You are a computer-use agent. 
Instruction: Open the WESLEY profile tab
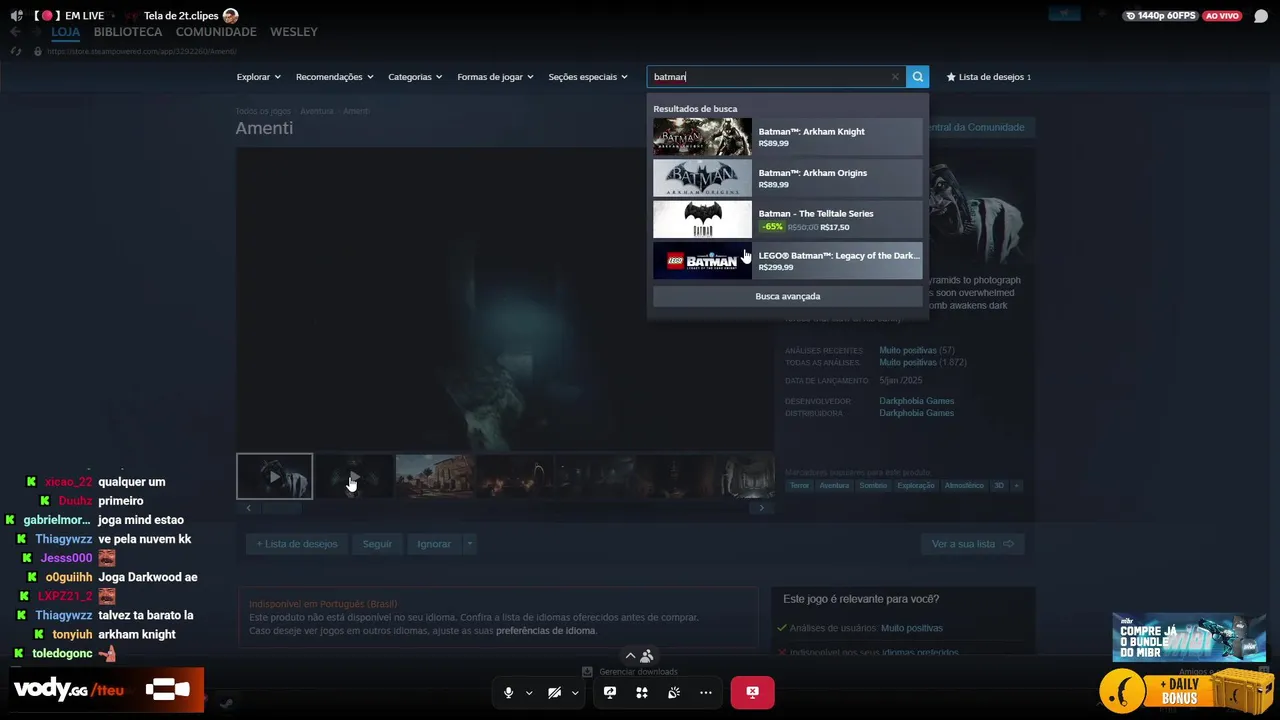pyautogui.click(x=294, y=32)
